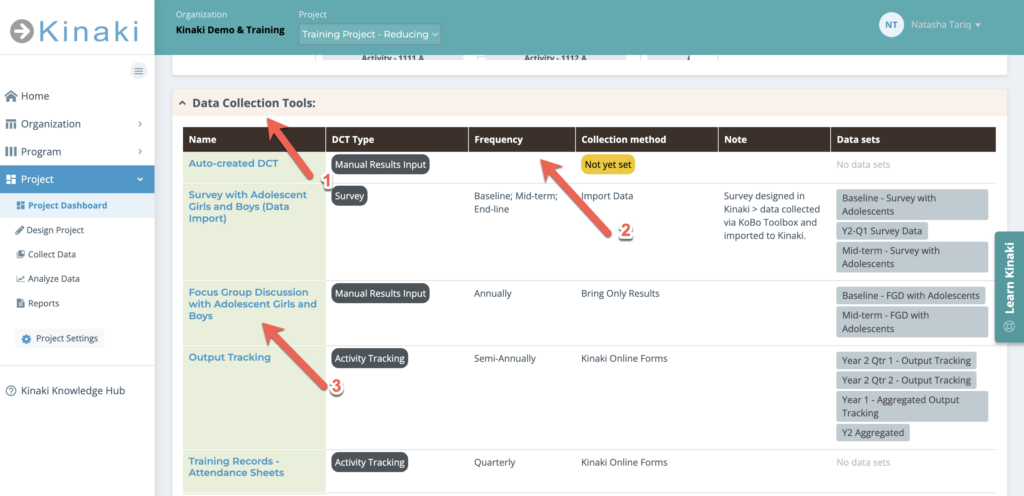Click the Project grid icon in sidebar
Screen dimensions: 1024x496
(10, 179)
